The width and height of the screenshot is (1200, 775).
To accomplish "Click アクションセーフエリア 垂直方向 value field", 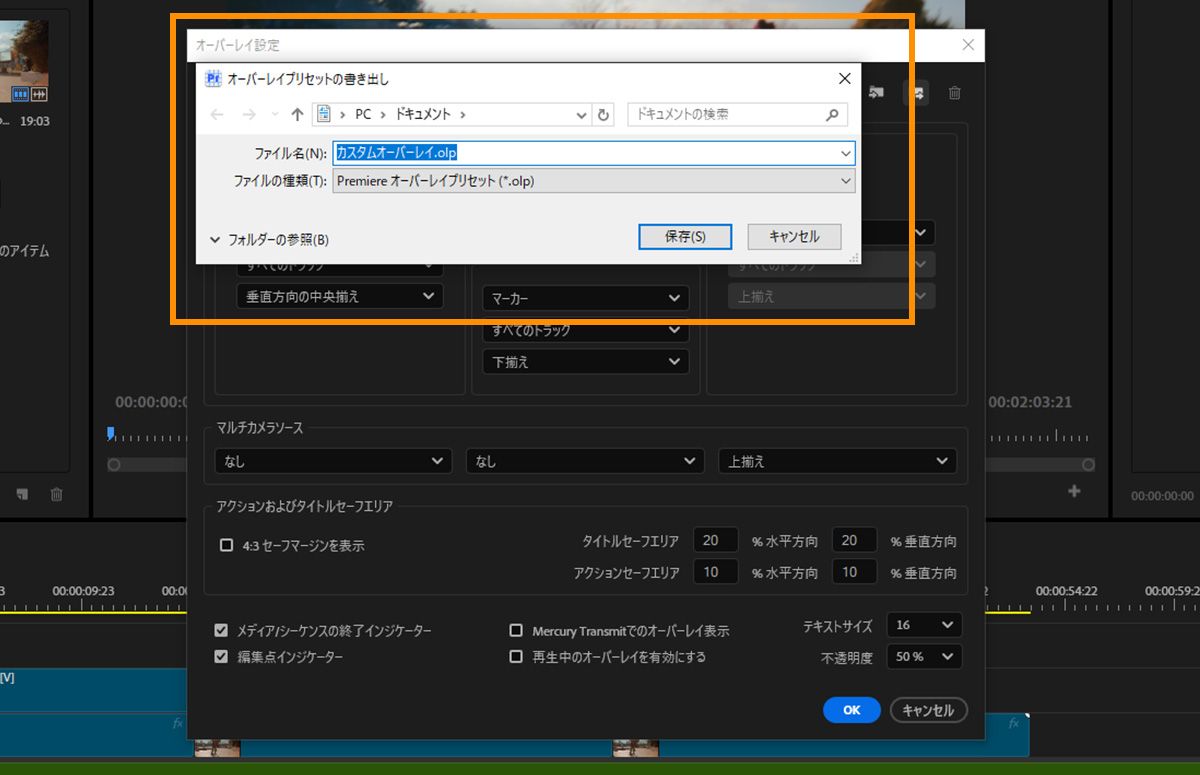I will (854, 573).
